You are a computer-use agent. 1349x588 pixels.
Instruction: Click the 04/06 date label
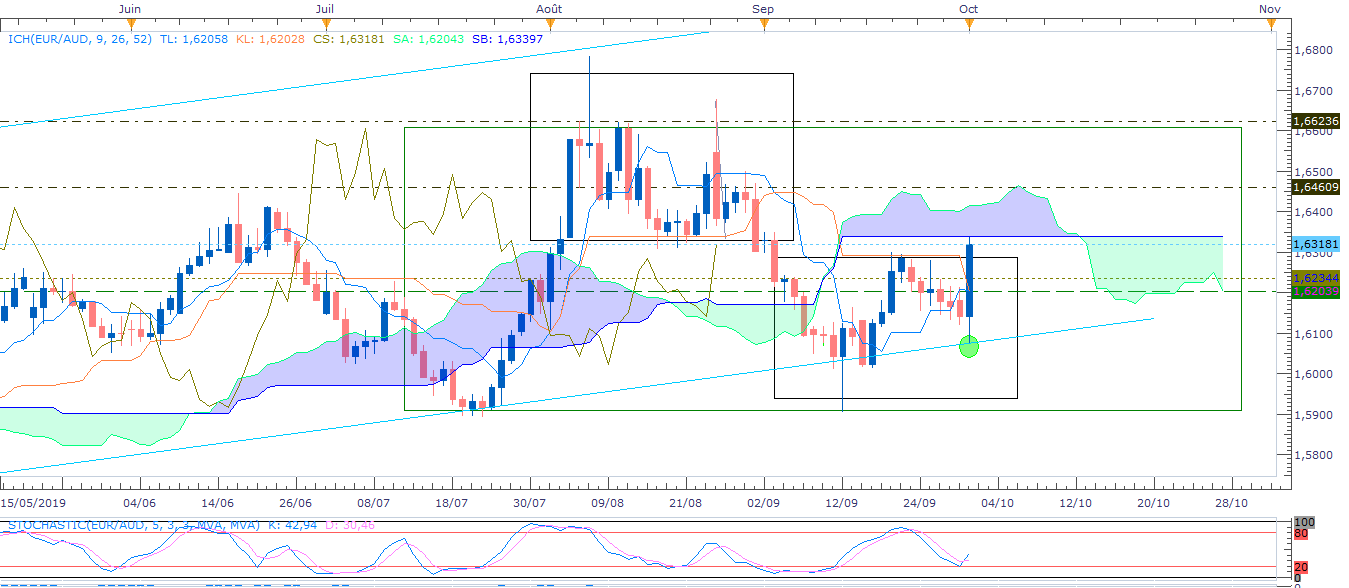[x=138, y=503]
